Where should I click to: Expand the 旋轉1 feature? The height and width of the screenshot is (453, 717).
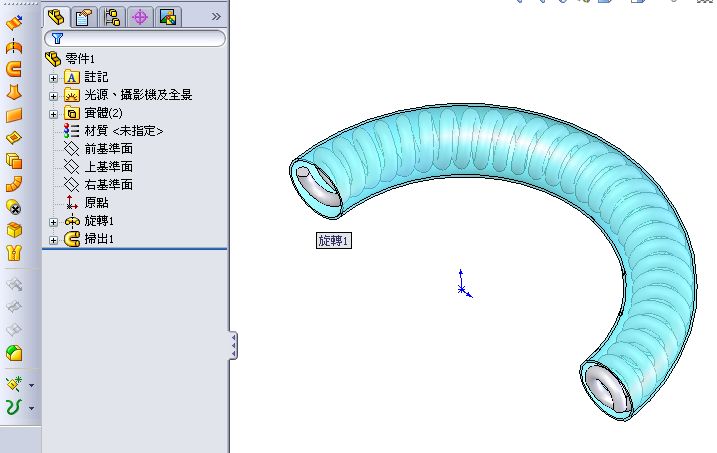tap(54, 222)
